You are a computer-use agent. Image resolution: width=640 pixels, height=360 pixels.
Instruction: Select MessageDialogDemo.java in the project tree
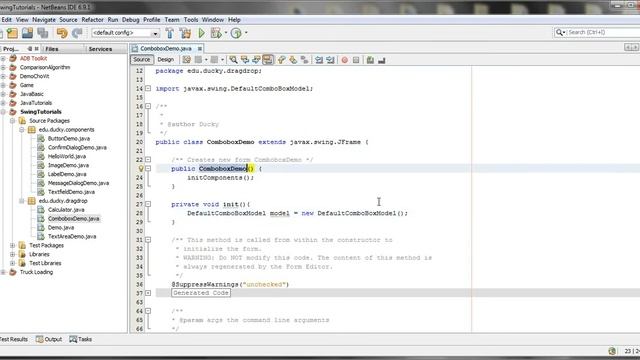(x=78, y=183)
